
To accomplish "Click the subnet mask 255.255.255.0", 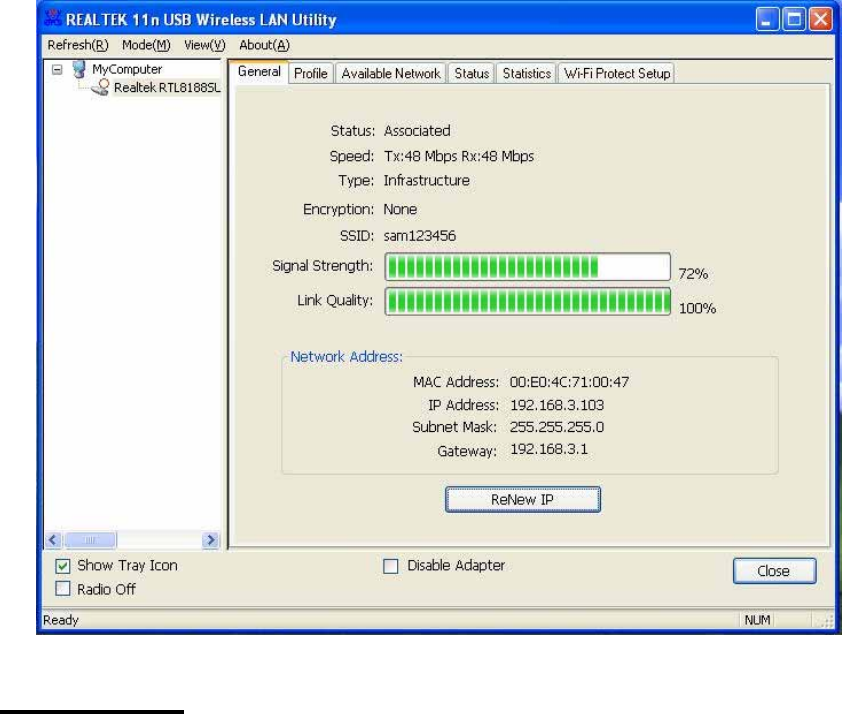I will coord(557,427).
